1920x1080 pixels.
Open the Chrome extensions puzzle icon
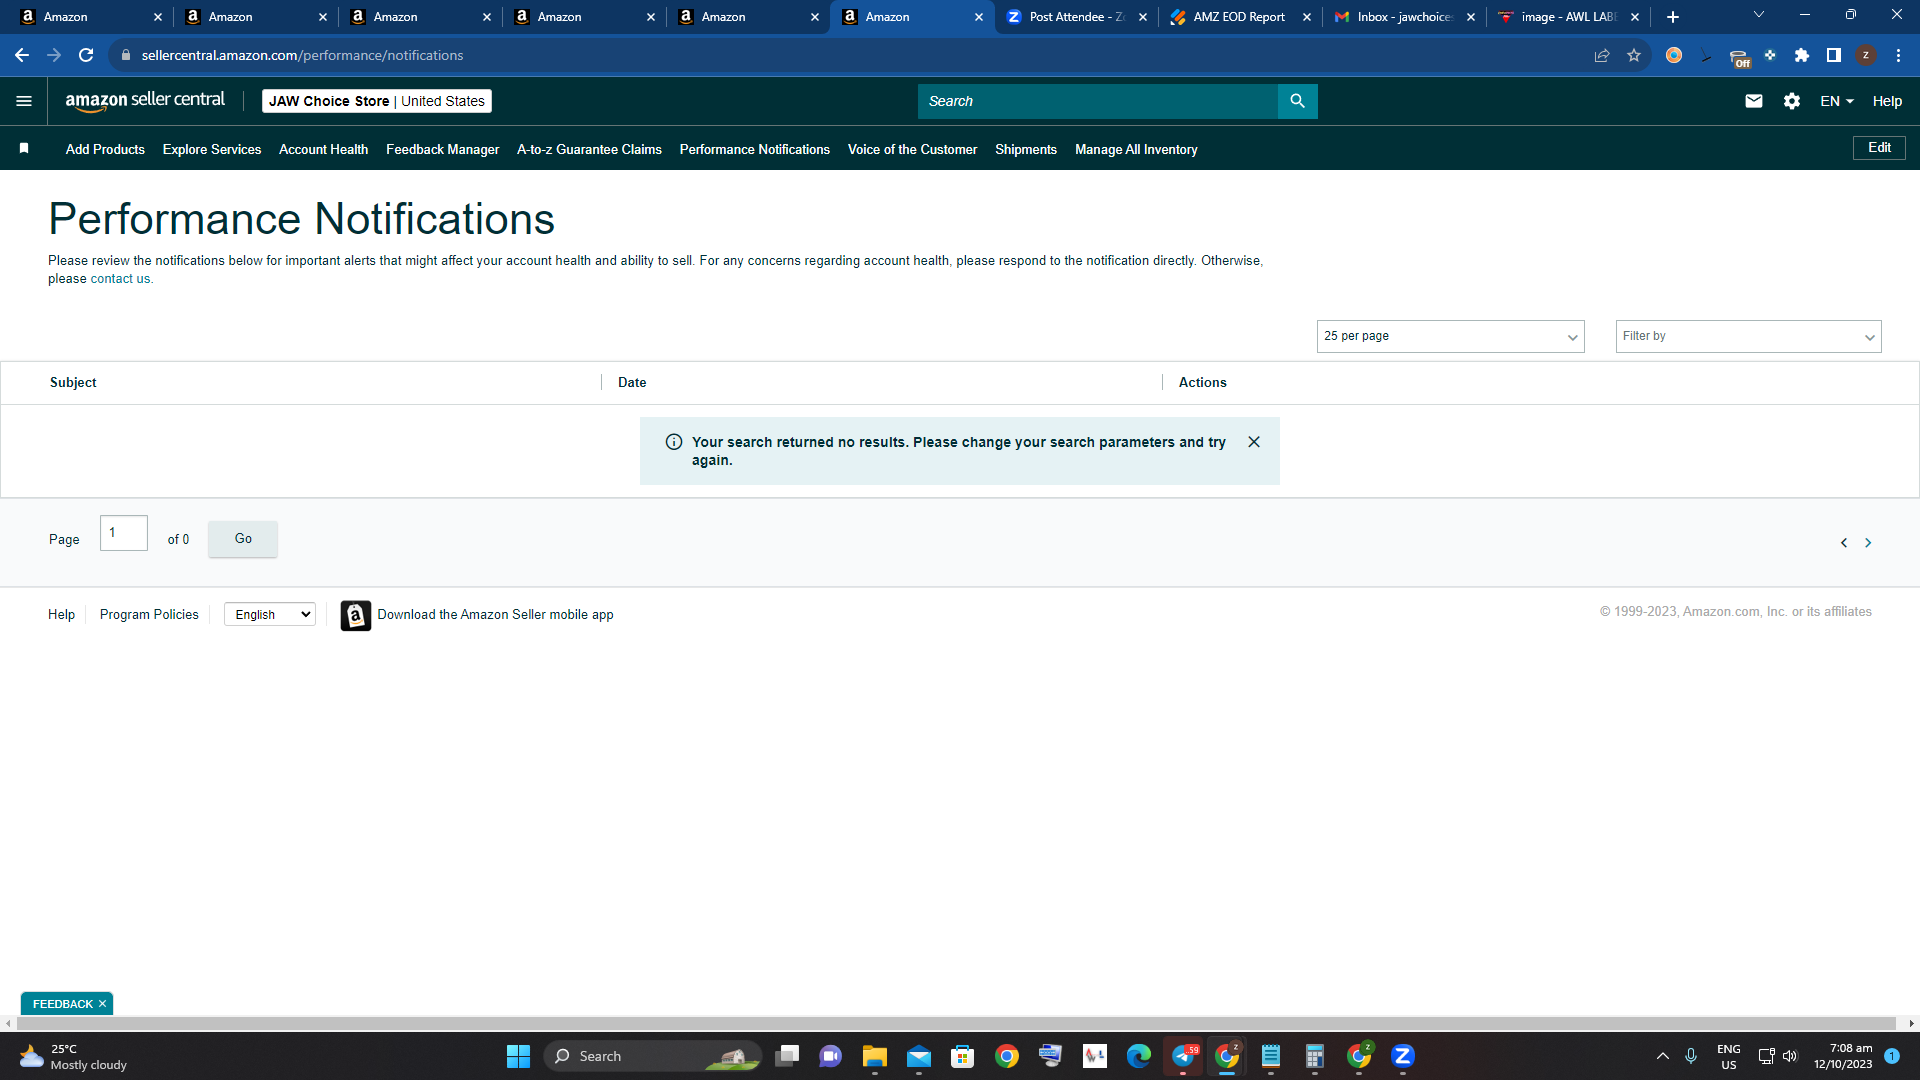coord(1802,55)
